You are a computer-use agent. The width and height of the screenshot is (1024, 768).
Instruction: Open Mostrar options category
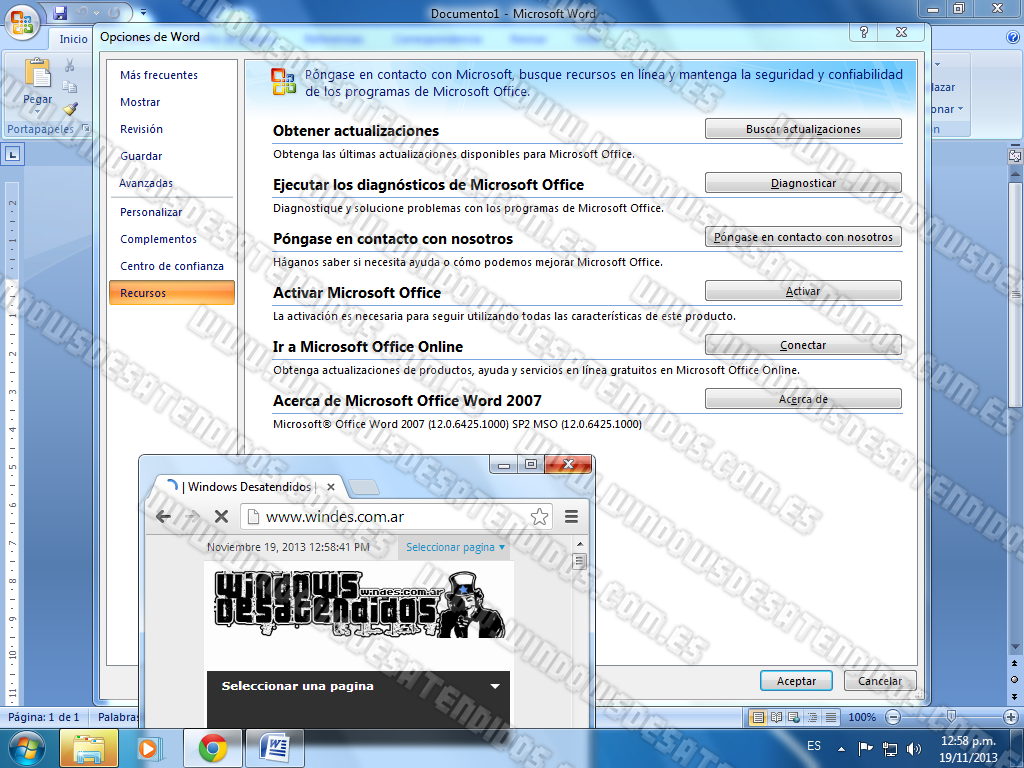140,102
